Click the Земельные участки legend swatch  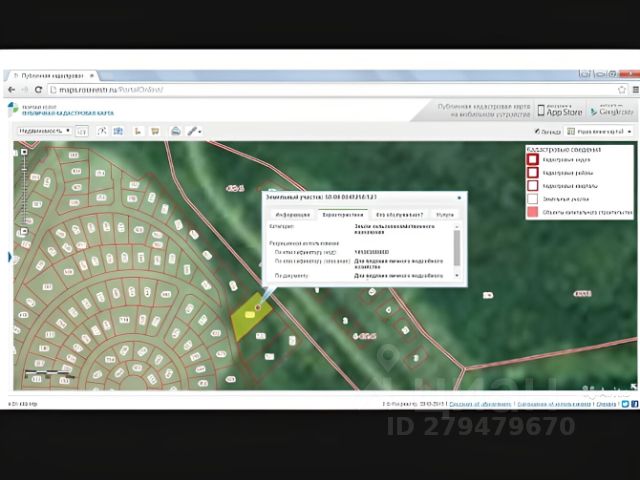(533, 199)
